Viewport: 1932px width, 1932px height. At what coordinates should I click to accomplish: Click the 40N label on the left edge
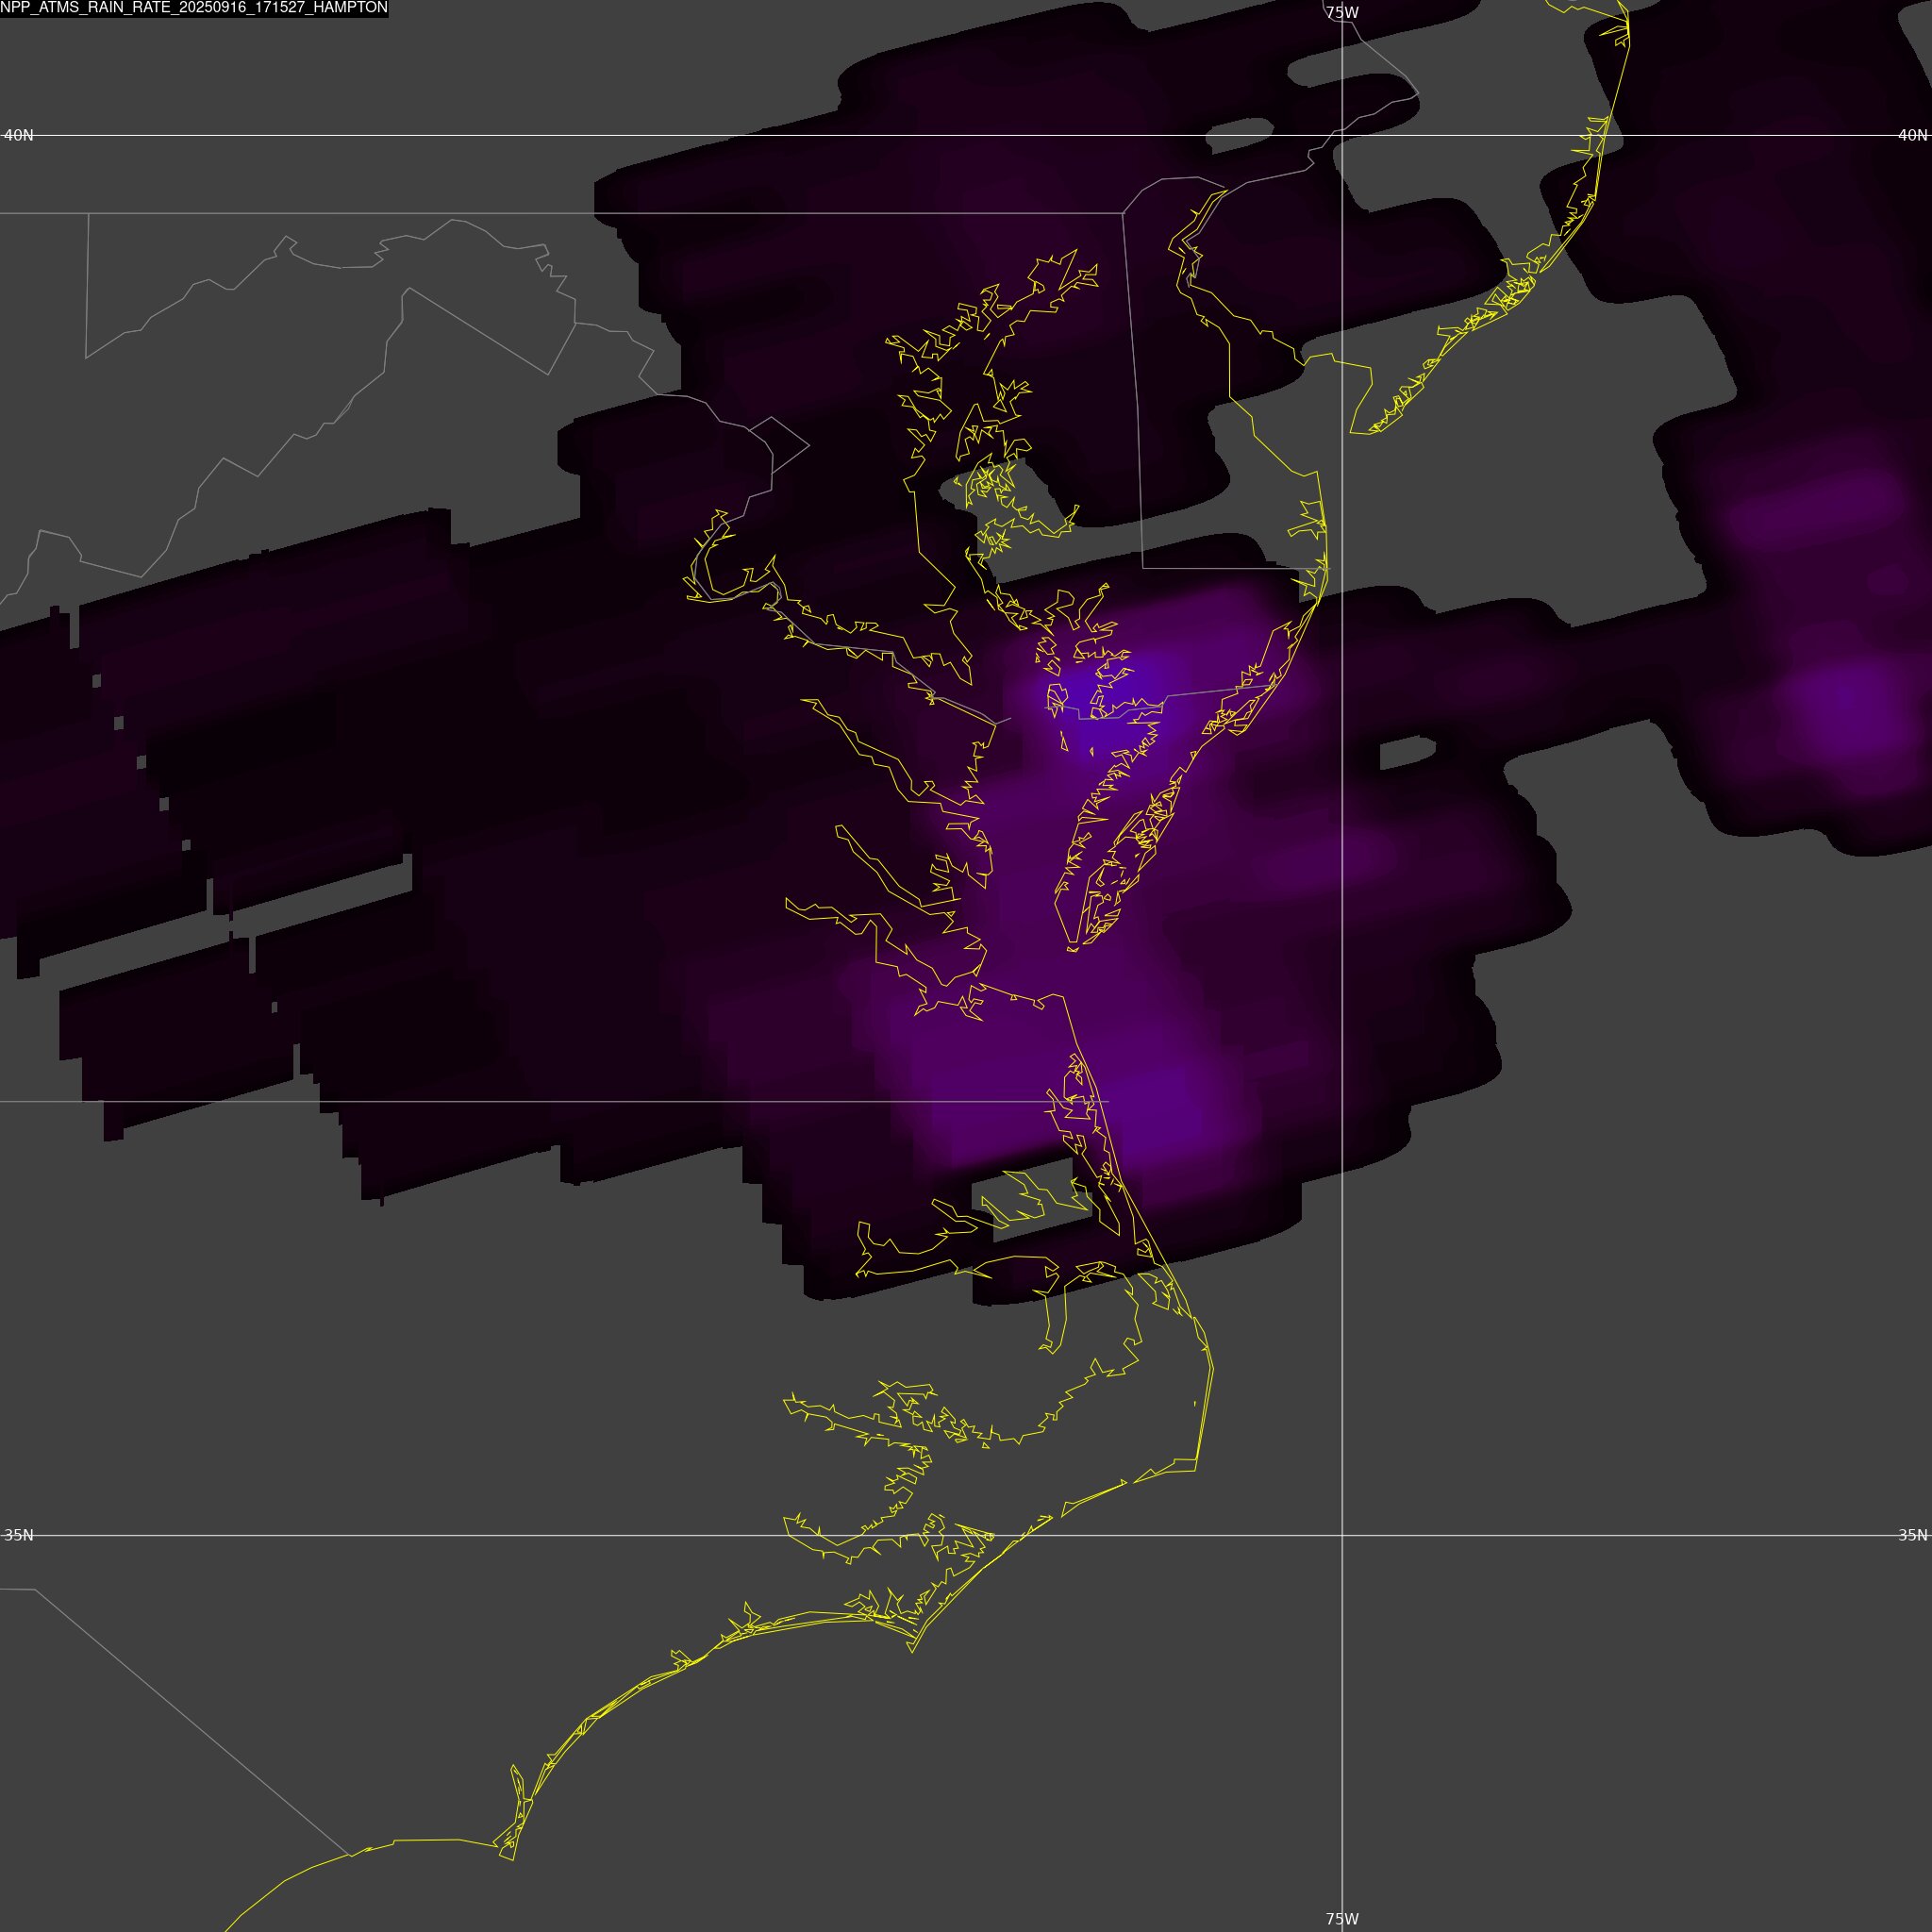[19, 135]
